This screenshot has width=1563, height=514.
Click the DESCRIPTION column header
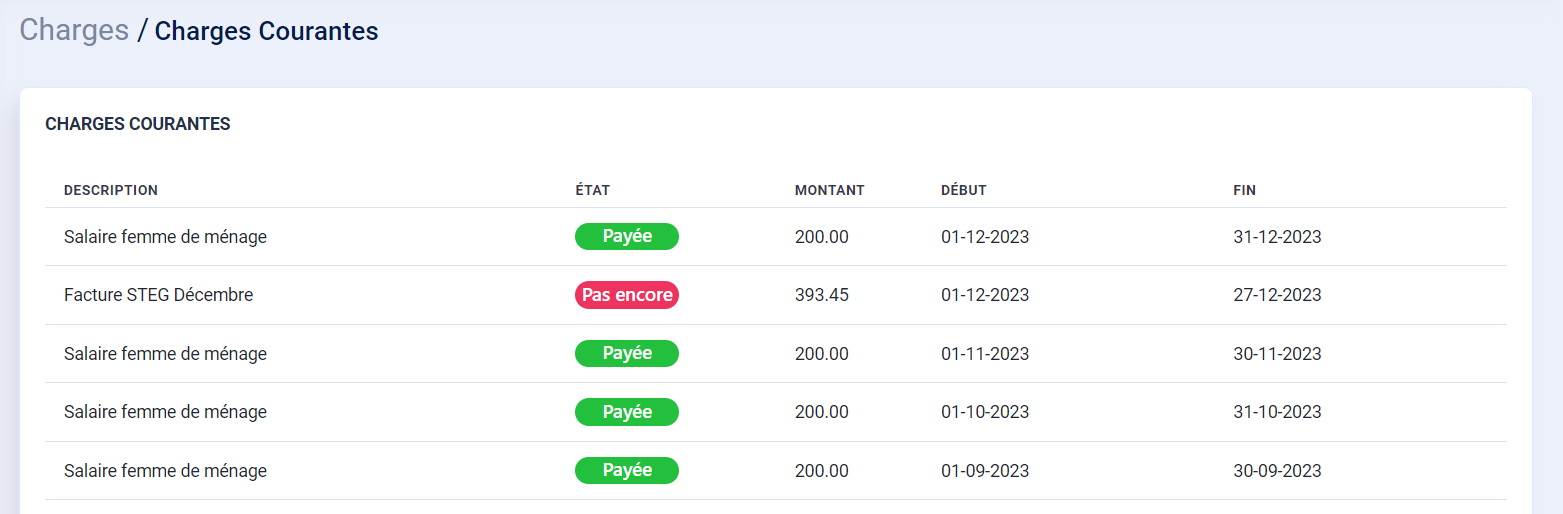(111, 190)
